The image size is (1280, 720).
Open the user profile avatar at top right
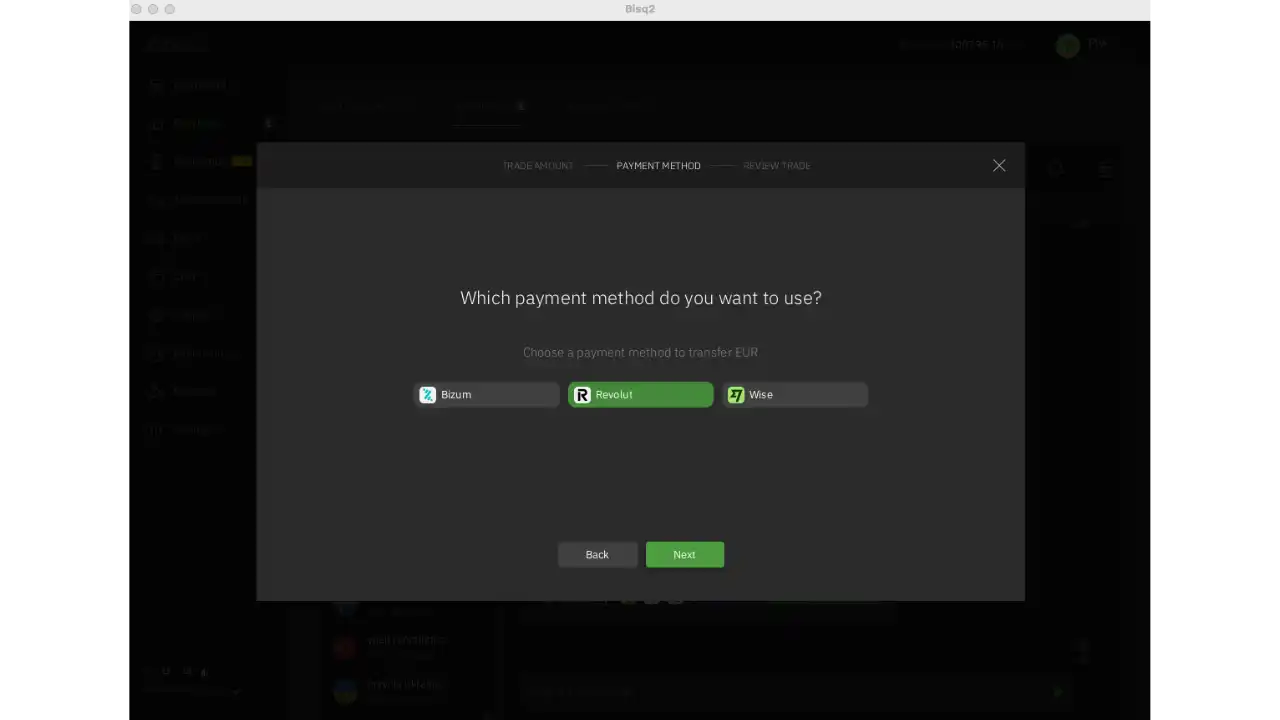point(1068,45)
